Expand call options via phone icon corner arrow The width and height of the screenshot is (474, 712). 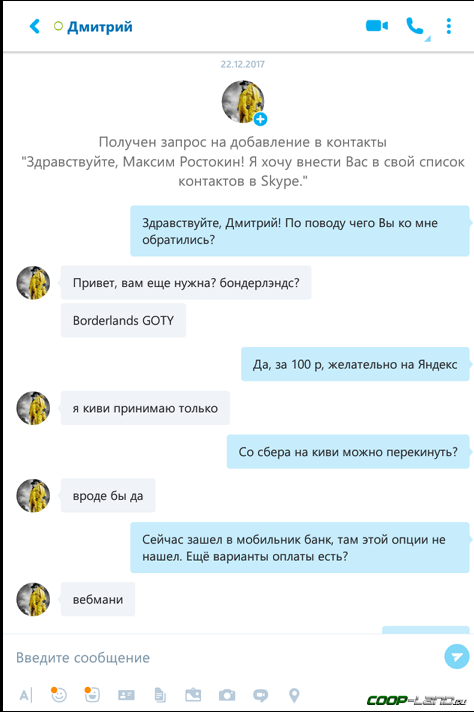tap(427, 39)
